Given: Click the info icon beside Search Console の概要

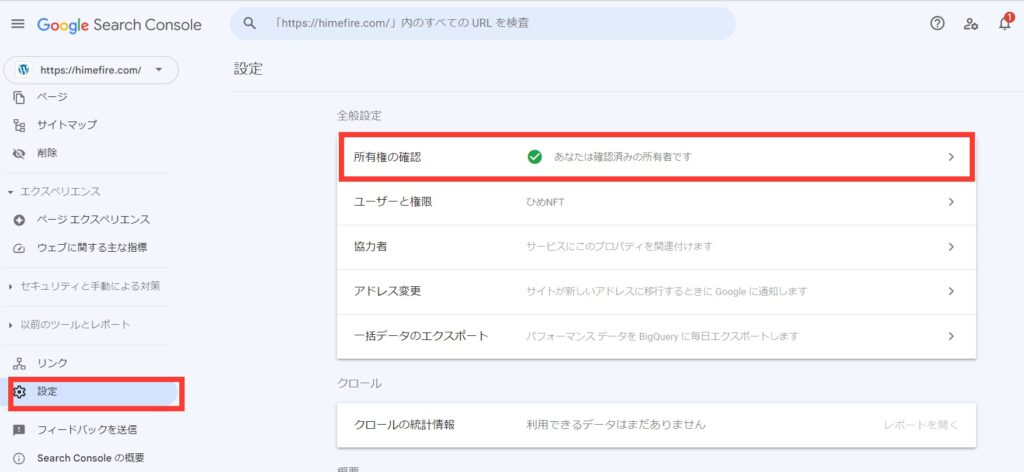Looking at the screenshot, I should [x=20, y=458].
